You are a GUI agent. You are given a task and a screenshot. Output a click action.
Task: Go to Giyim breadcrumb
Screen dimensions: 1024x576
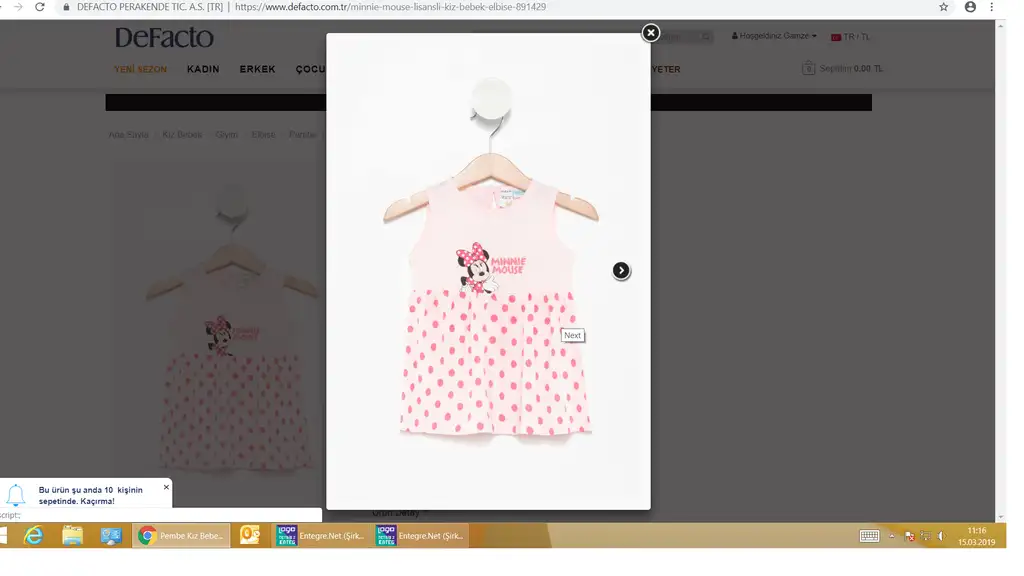pyautogui.click(x=227, y=135)
